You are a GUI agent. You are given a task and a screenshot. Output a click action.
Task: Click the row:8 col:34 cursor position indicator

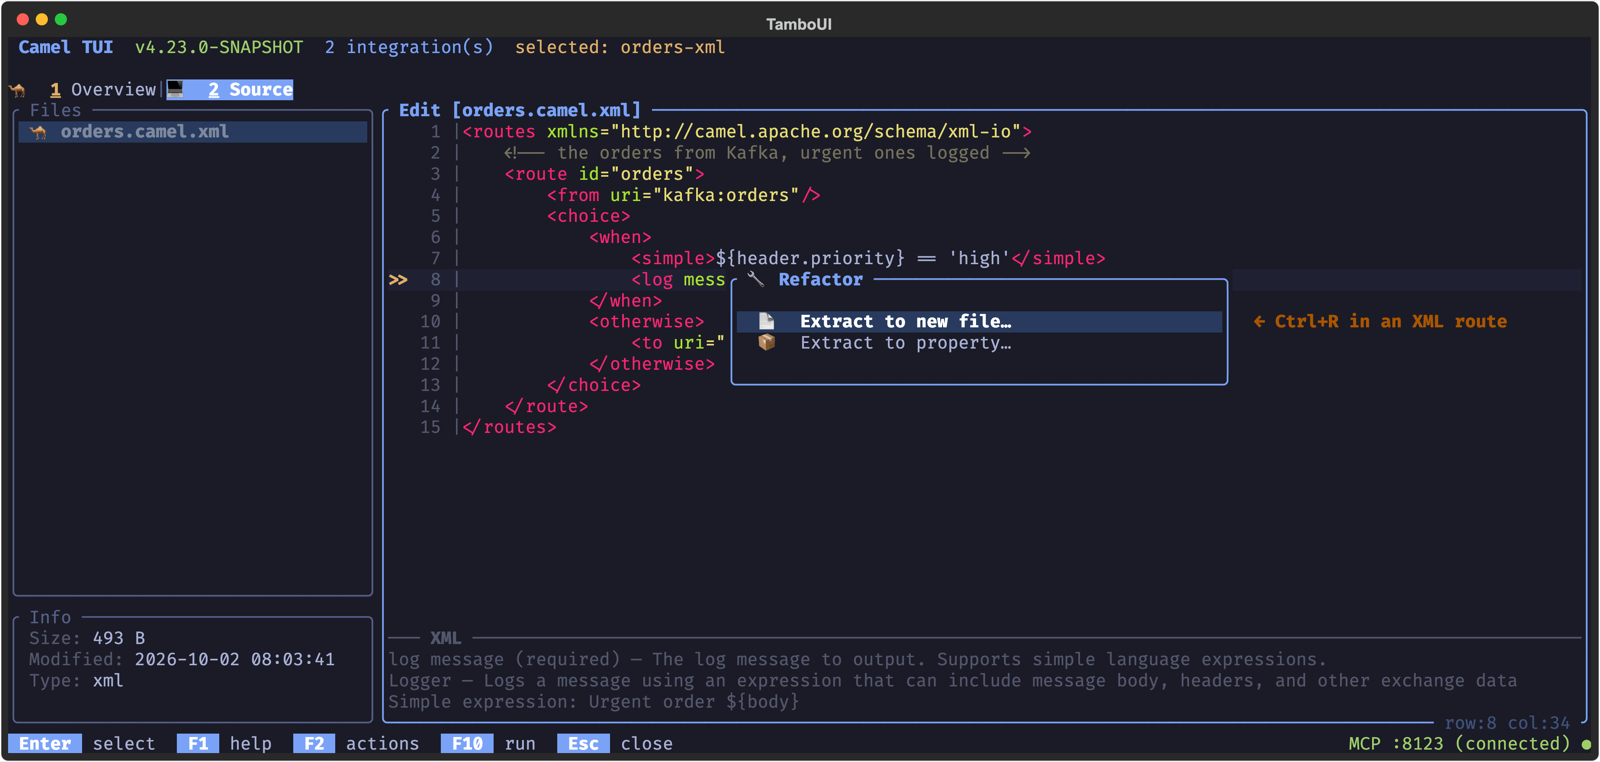[1507, 723]
